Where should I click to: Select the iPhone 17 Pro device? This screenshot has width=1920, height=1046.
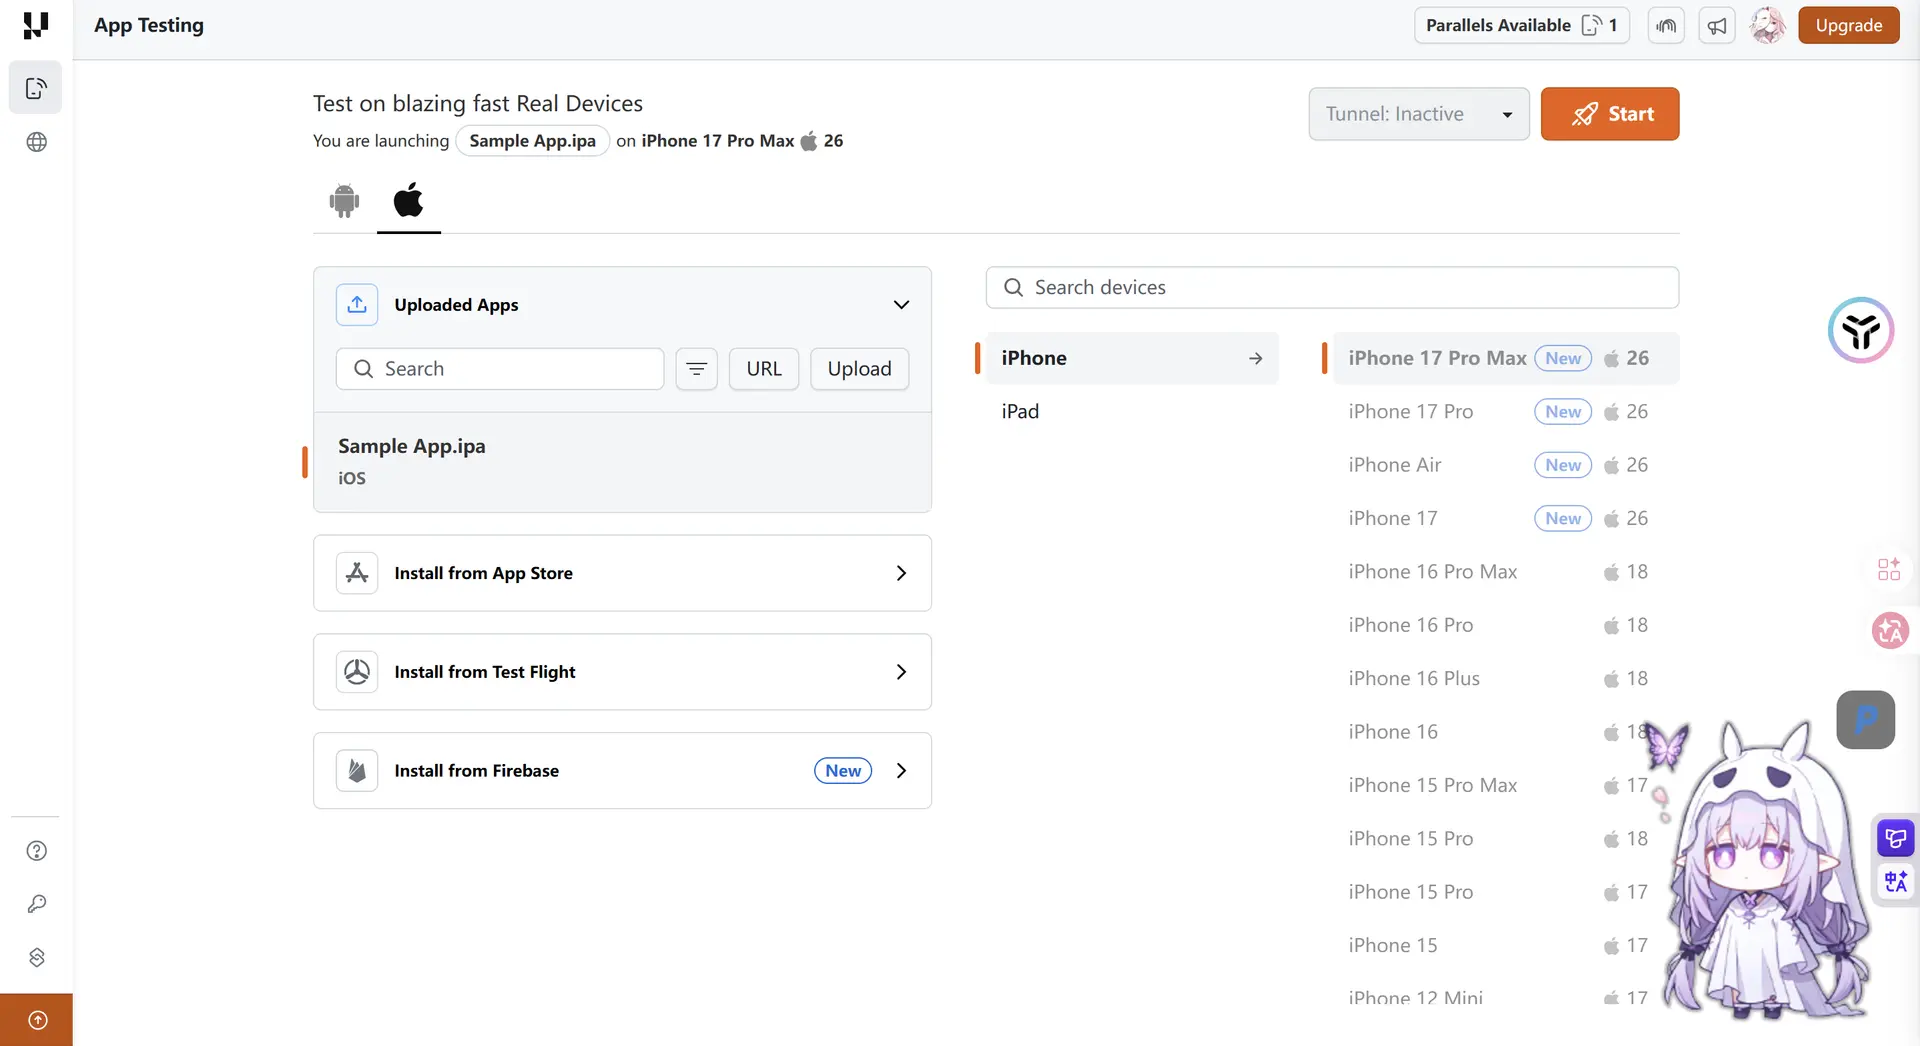1506,411
